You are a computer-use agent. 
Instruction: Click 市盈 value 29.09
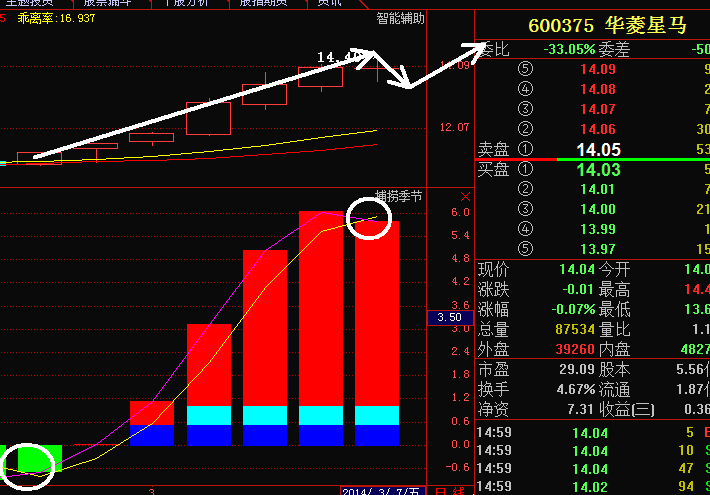pos(577,369)
